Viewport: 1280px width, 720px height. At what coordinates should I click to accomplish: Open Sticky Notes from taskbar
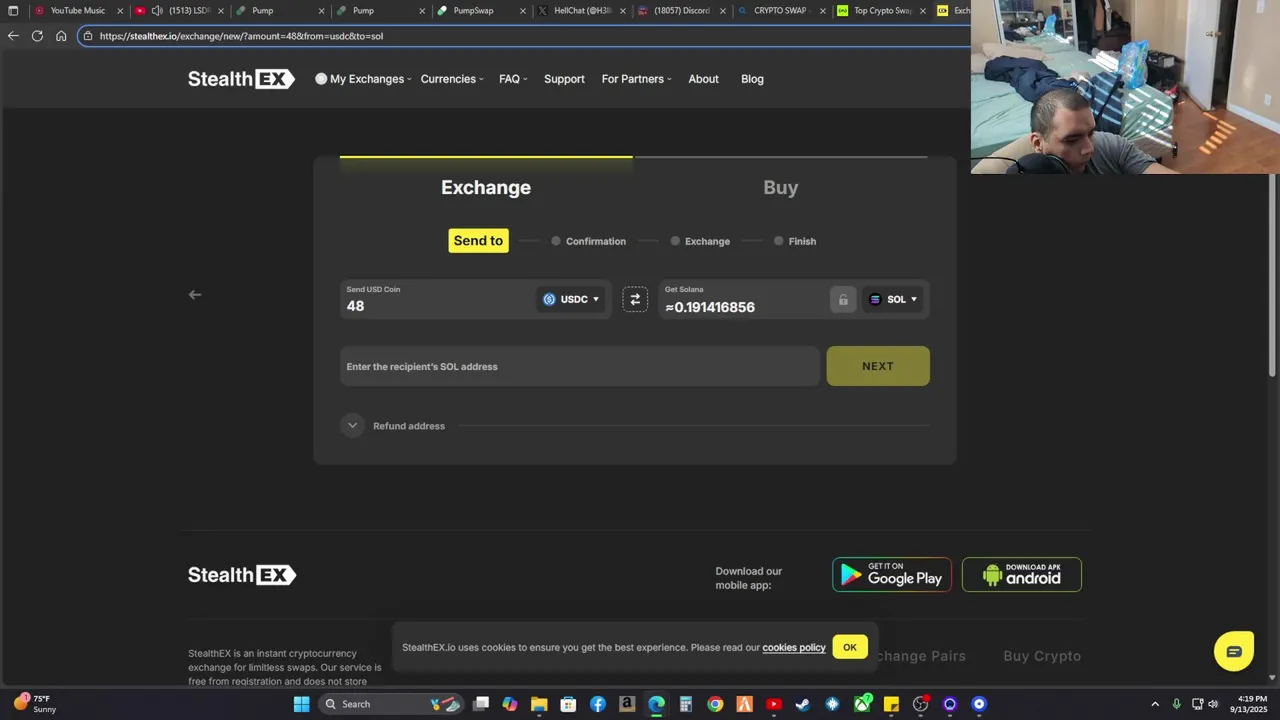coord(891,704)
